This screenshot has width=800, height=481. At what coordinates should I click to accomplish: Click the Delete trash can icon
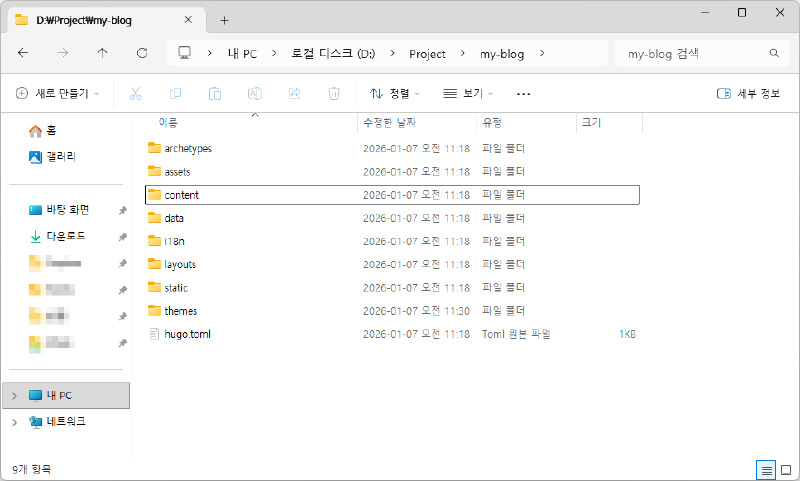coord(334,93)
